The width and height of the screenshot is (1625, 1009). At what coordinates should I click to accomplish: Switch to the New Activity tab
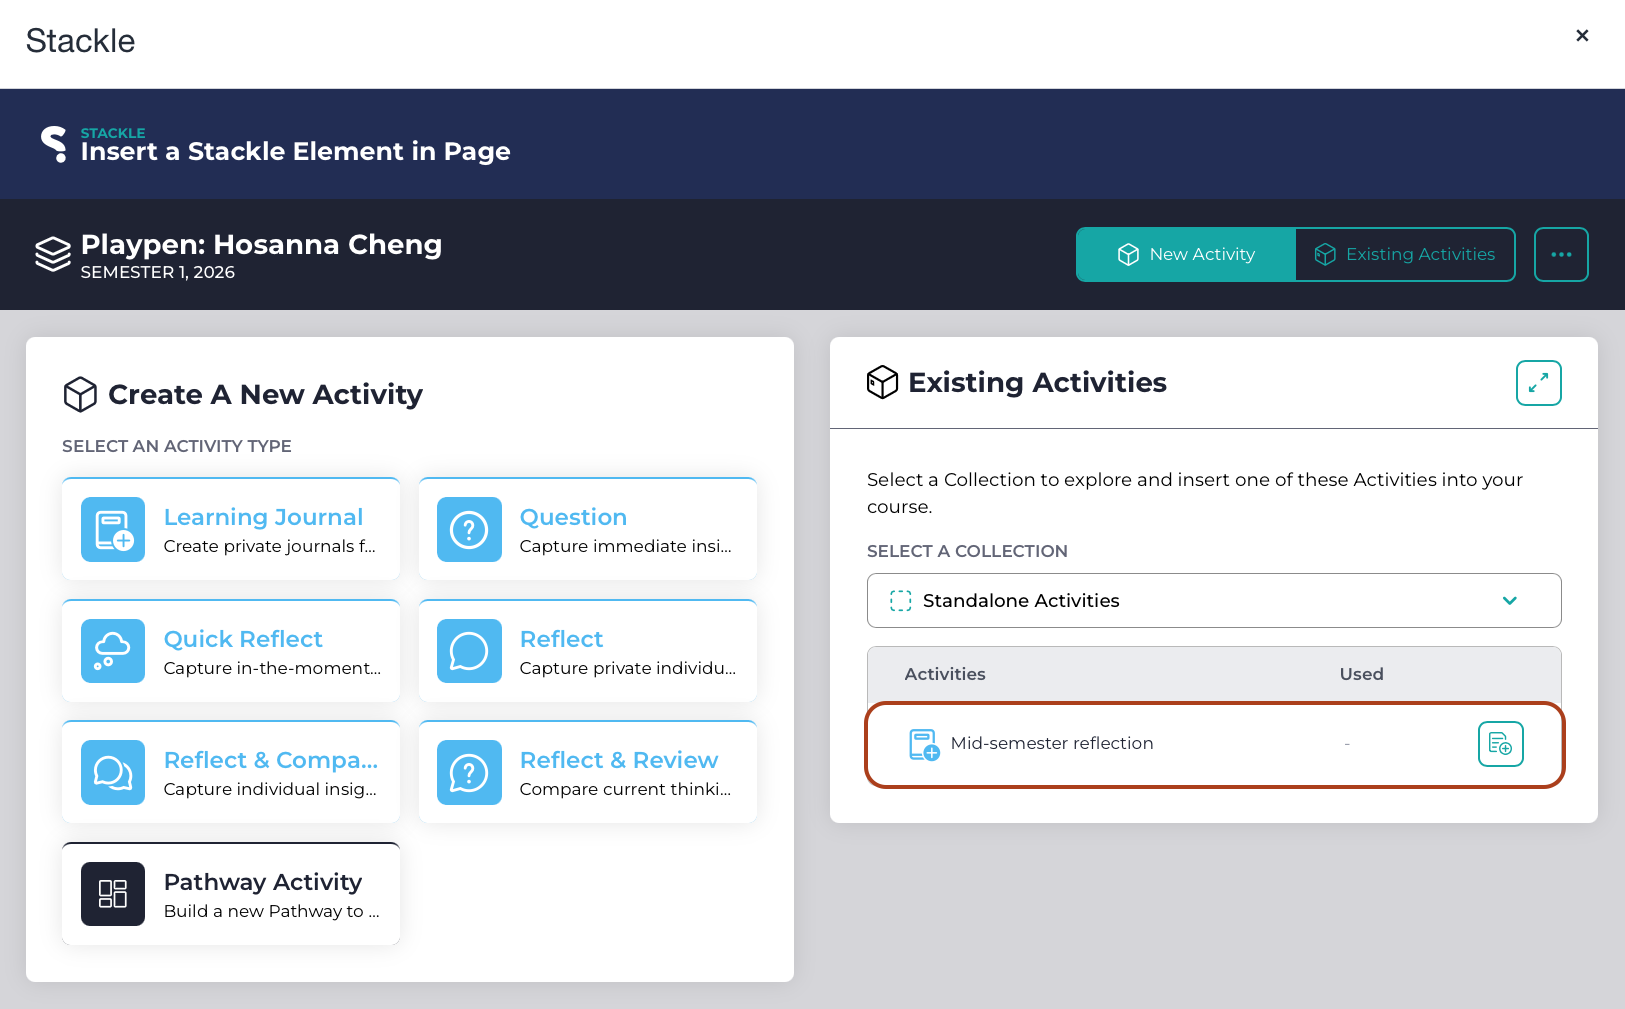[x=1185, y=255]
